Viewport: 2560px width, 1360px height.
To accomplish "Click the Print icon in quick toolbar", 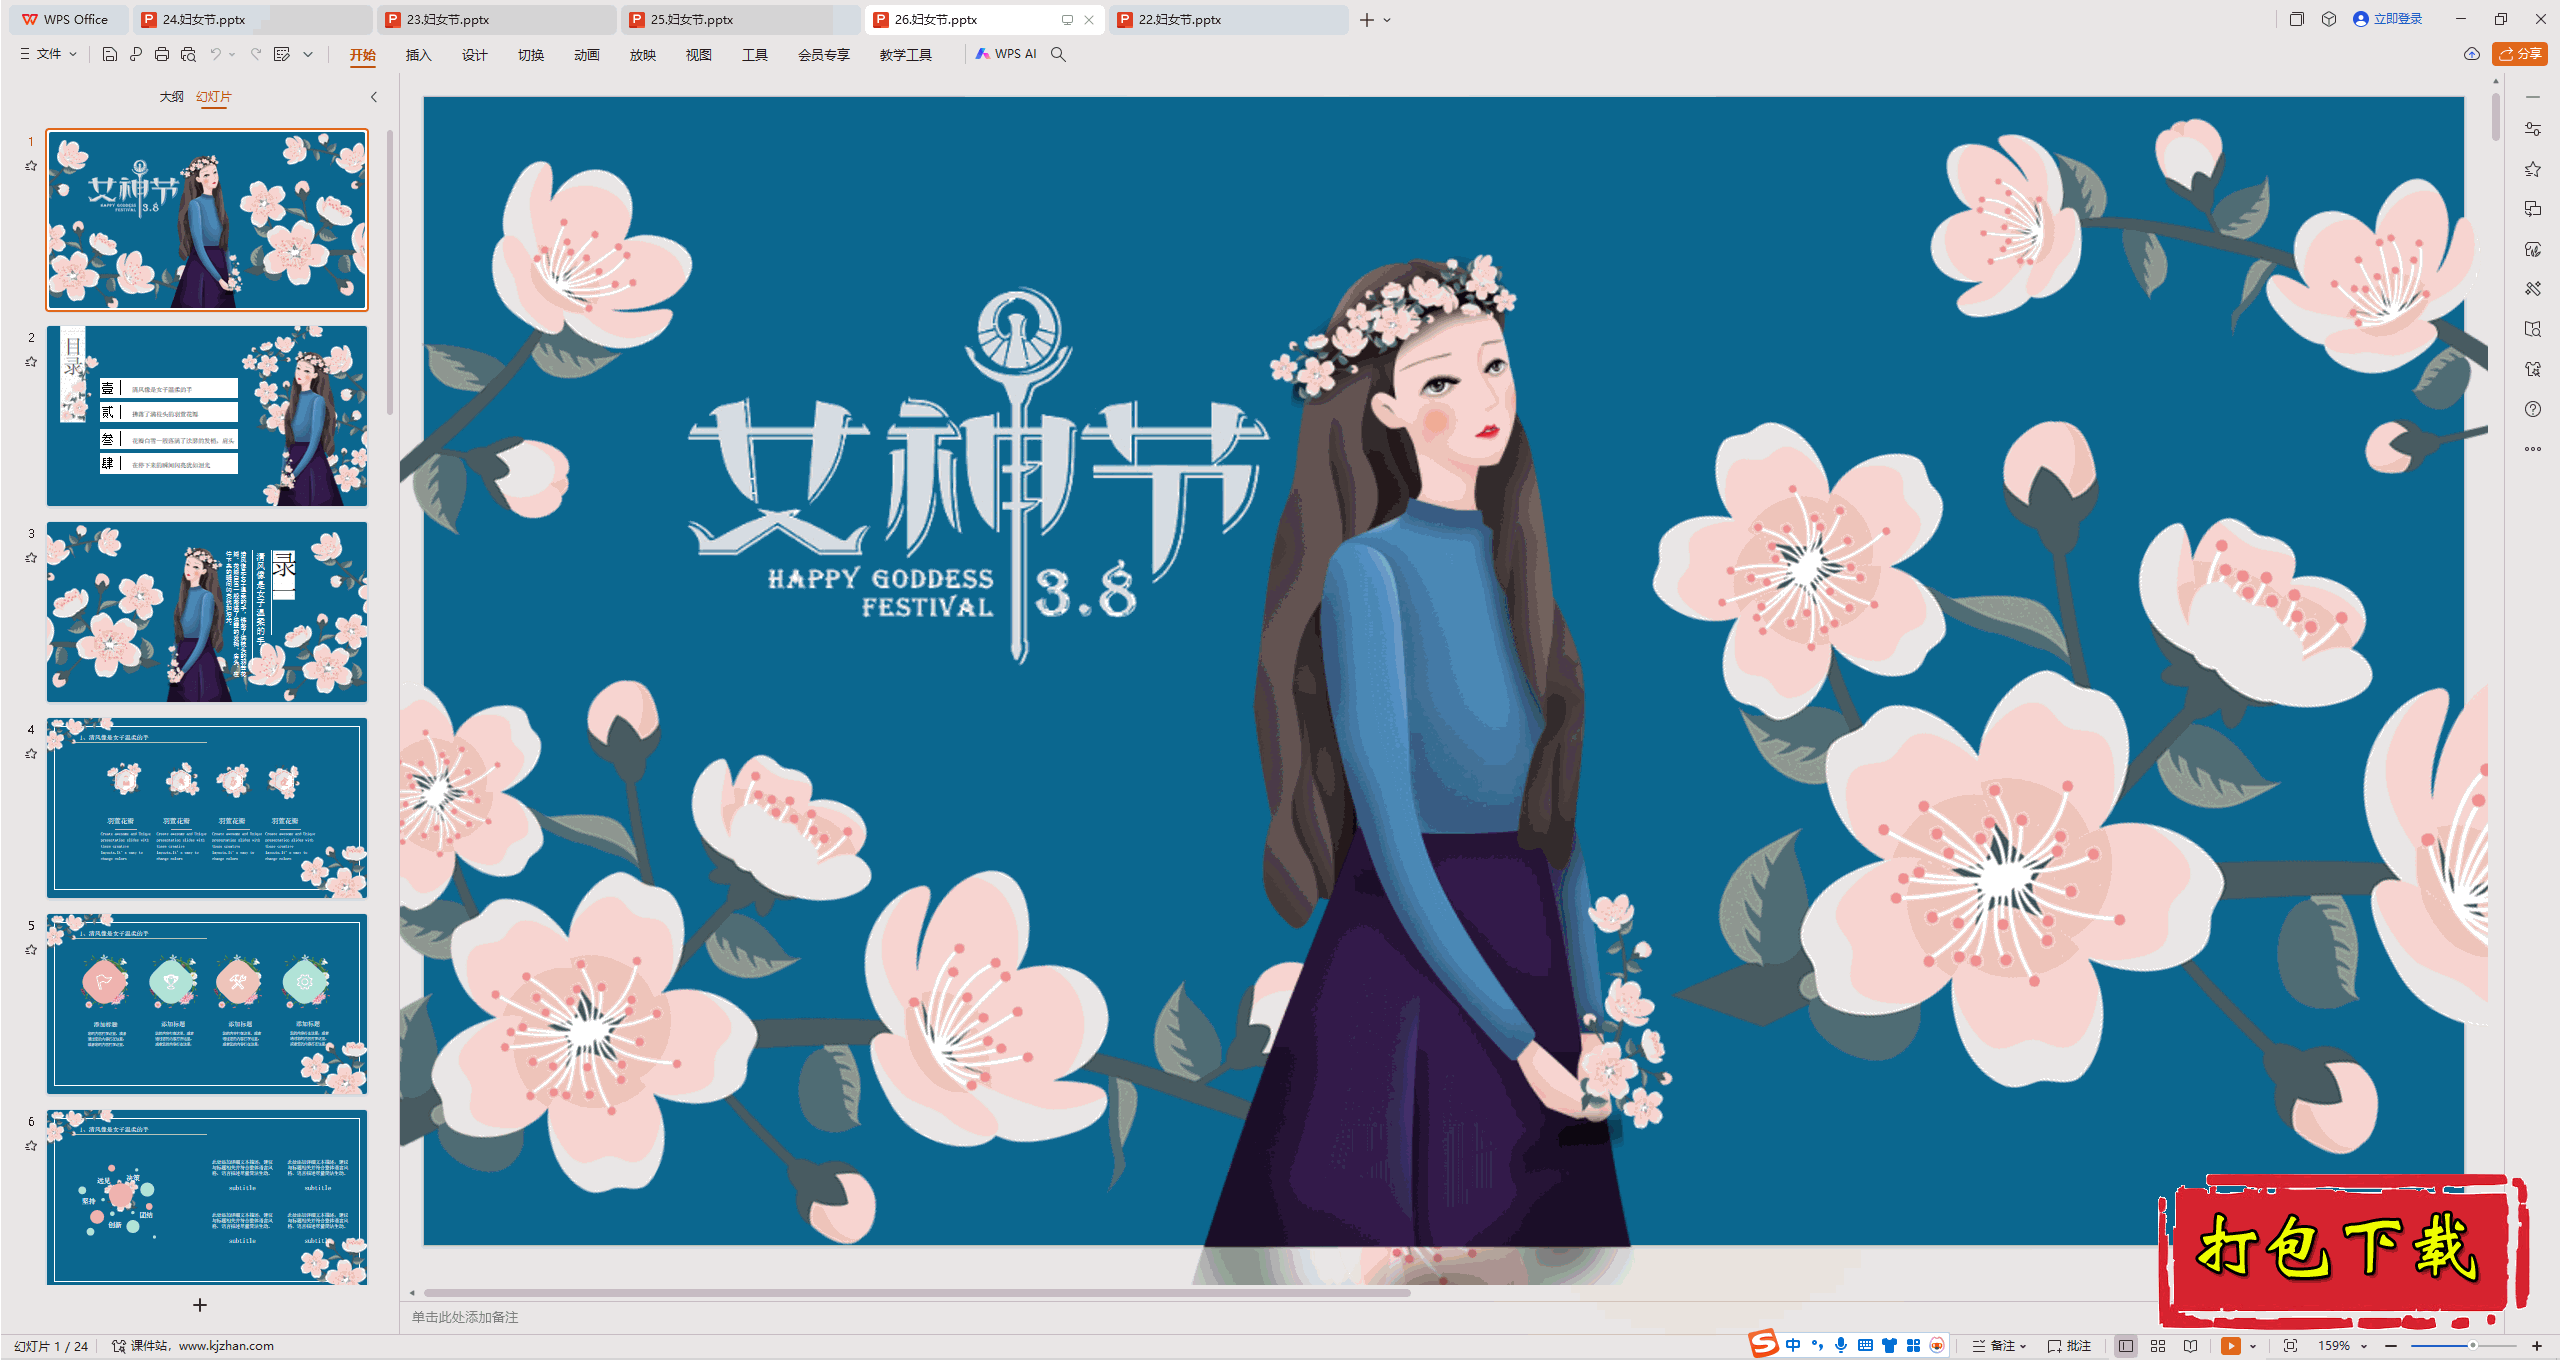I will click(162, 54).
